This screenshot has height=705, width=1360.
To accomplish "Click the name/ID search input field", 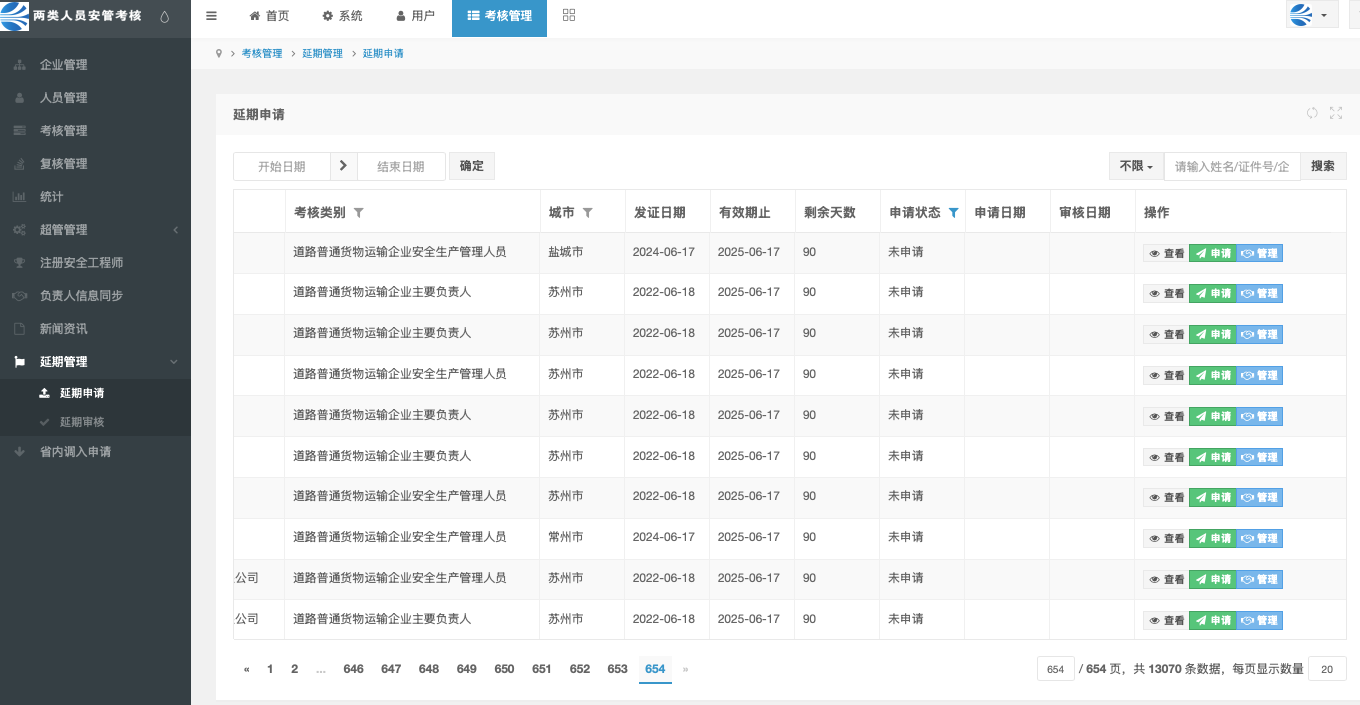I will 1232,166.
